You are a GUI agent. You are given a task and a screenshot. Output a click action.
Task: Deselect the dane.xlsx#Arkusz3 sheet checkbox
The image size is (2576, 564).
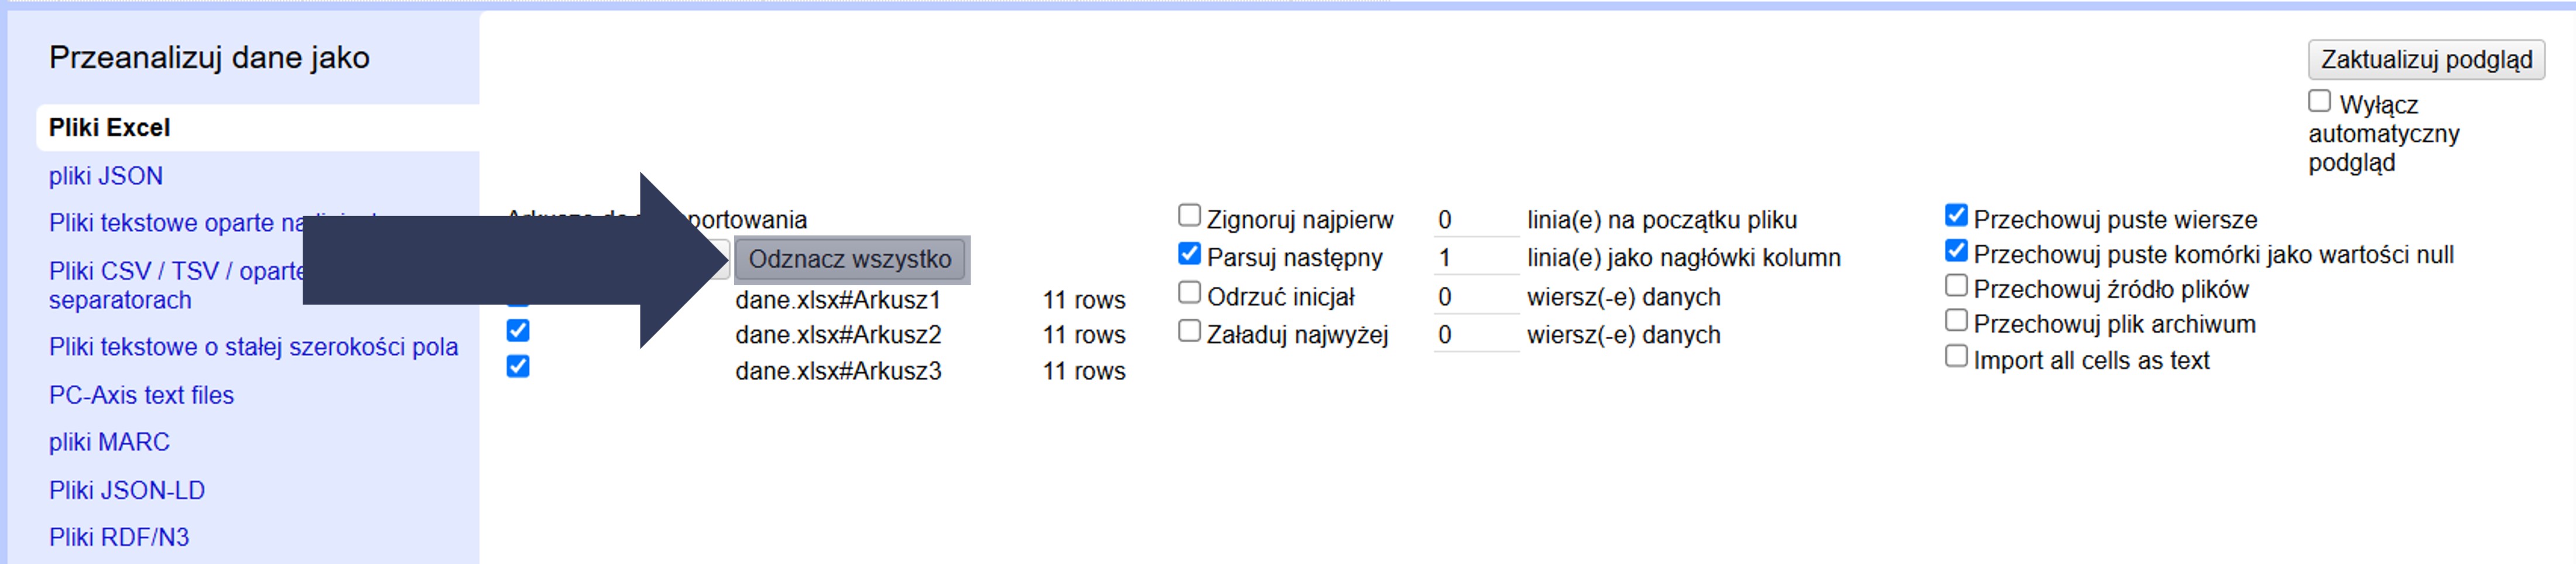518,367
